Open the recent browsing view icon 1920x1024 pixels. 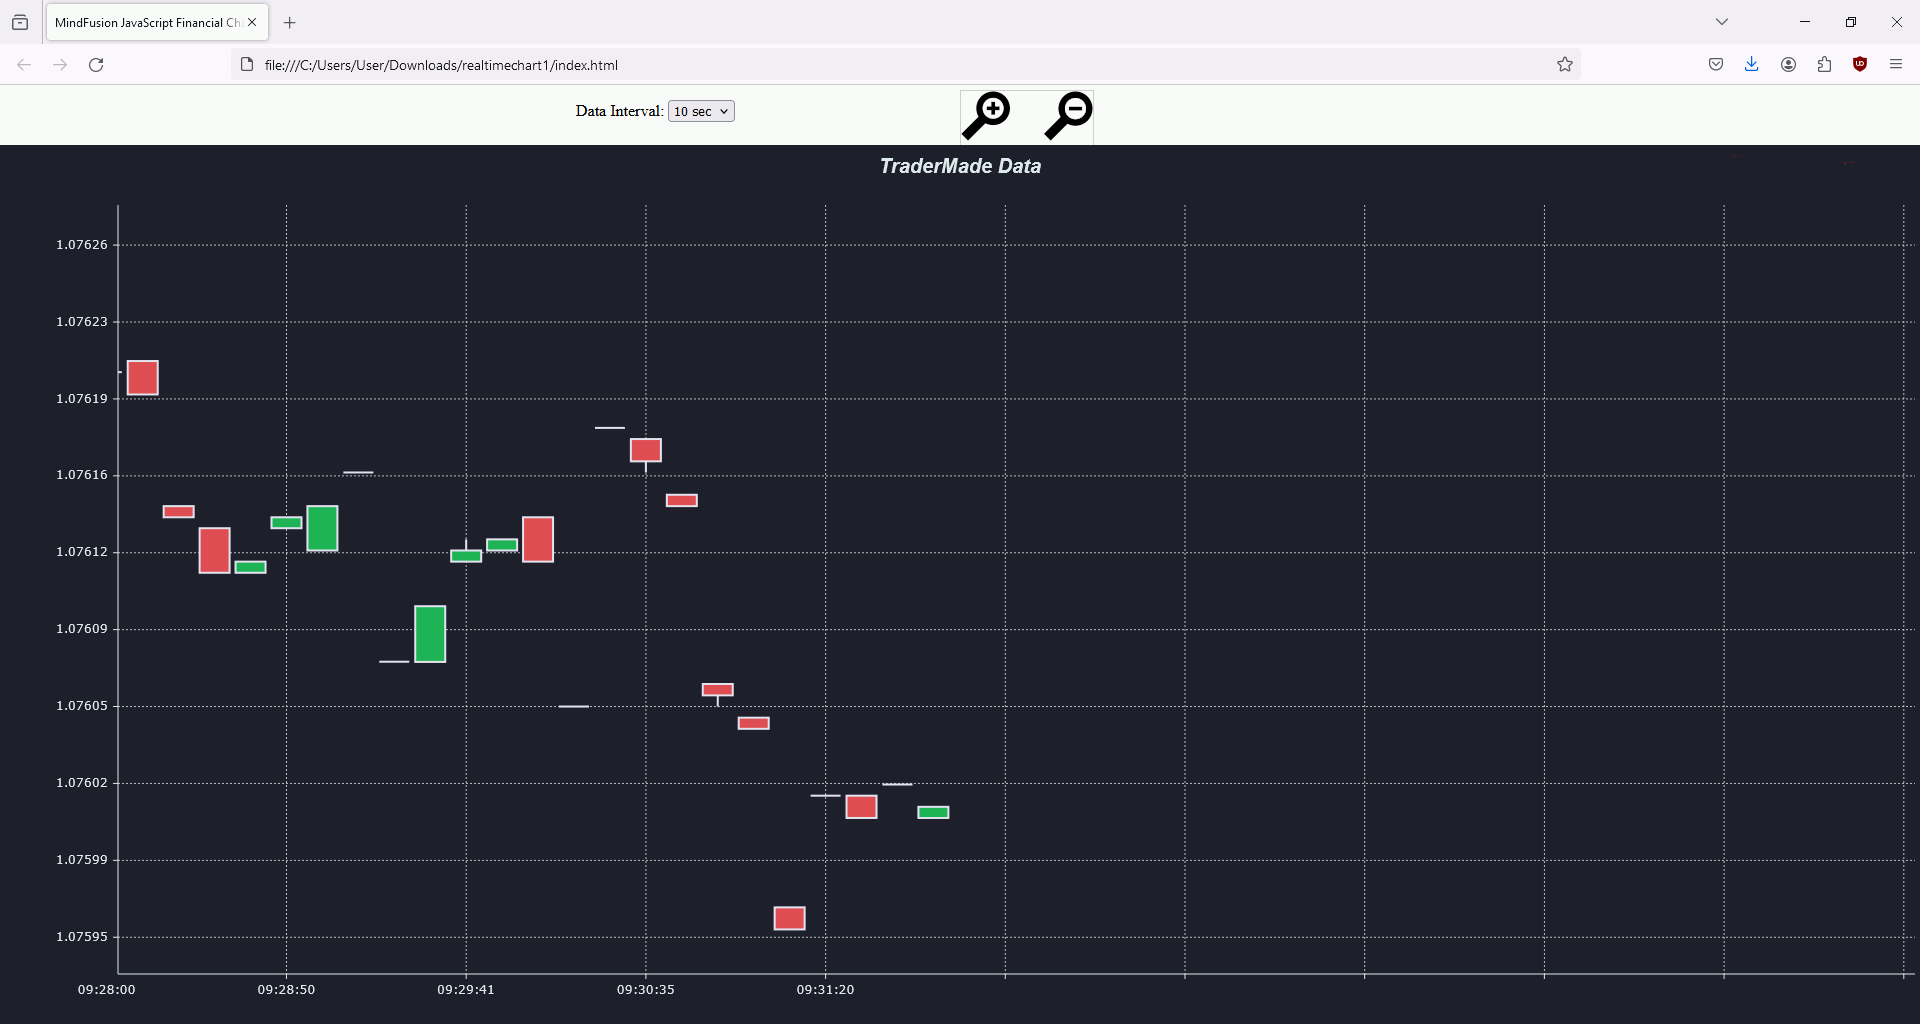tap(20, 22)
